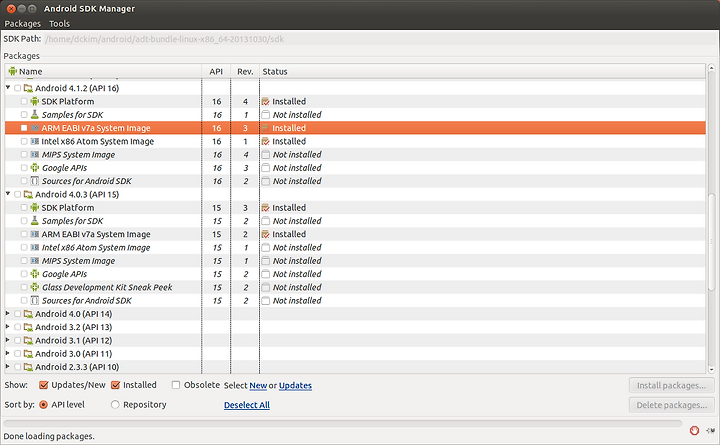Click the New selection link
Screen dimensions: 720x445
[x=258, y=386]
